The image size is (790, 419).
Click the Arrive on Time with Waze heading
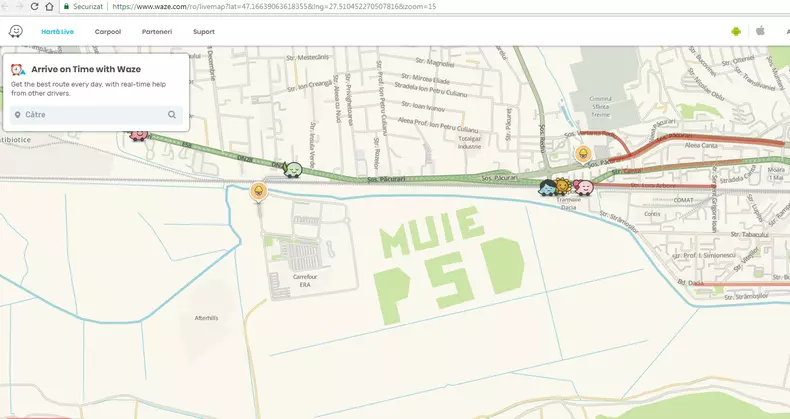[86, 69]
